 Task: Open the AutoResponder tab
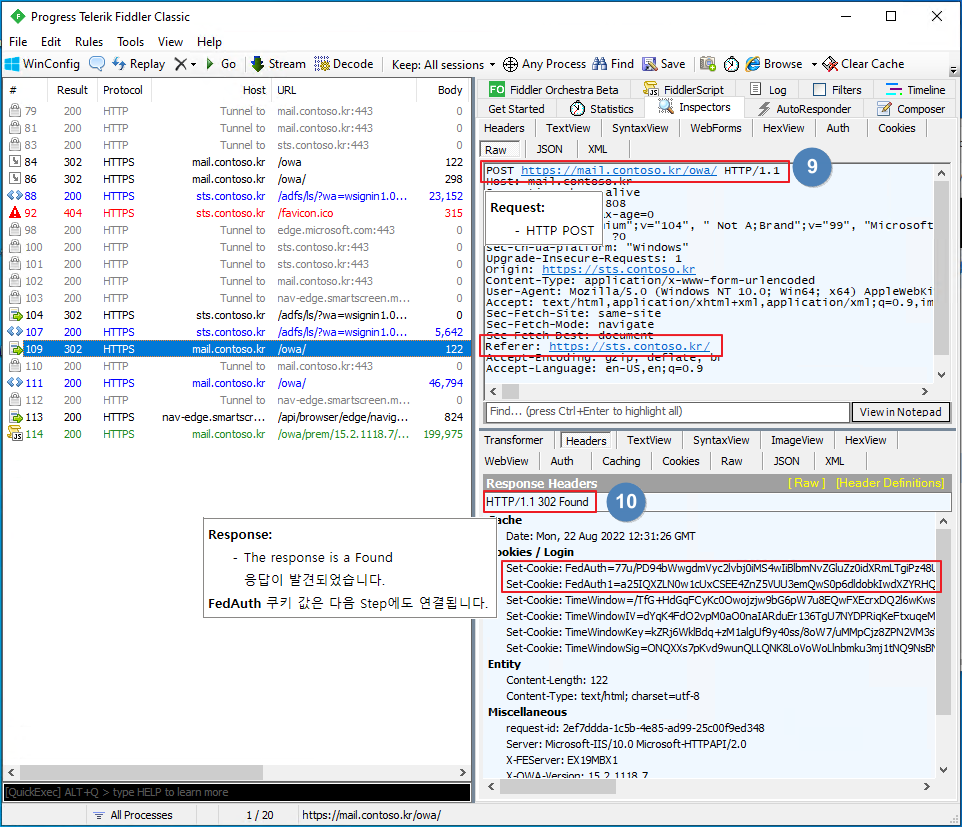coord(804,109)
